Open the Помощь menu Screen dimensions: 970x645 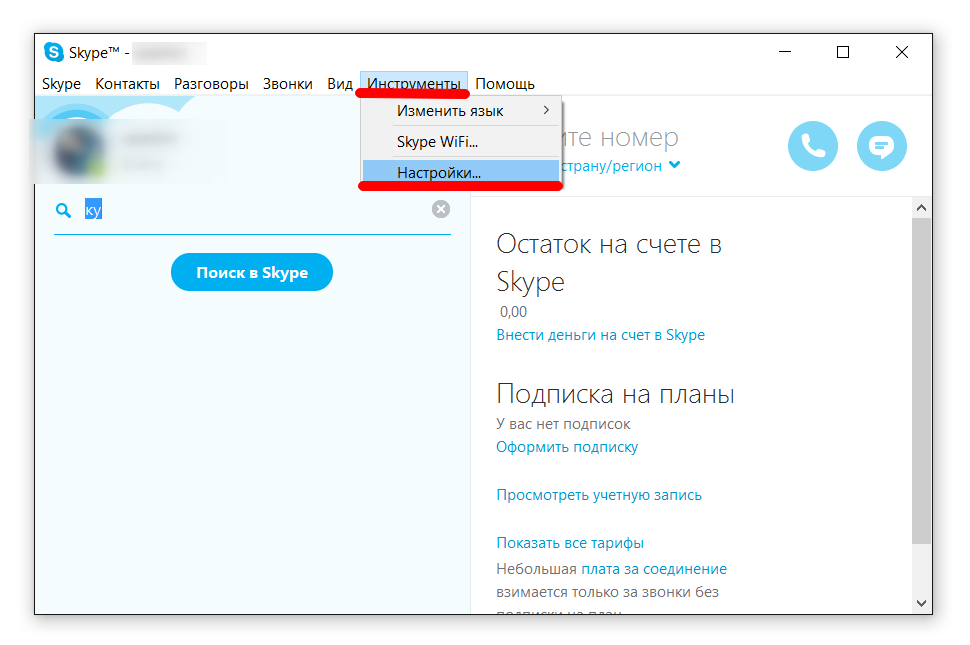504,84
